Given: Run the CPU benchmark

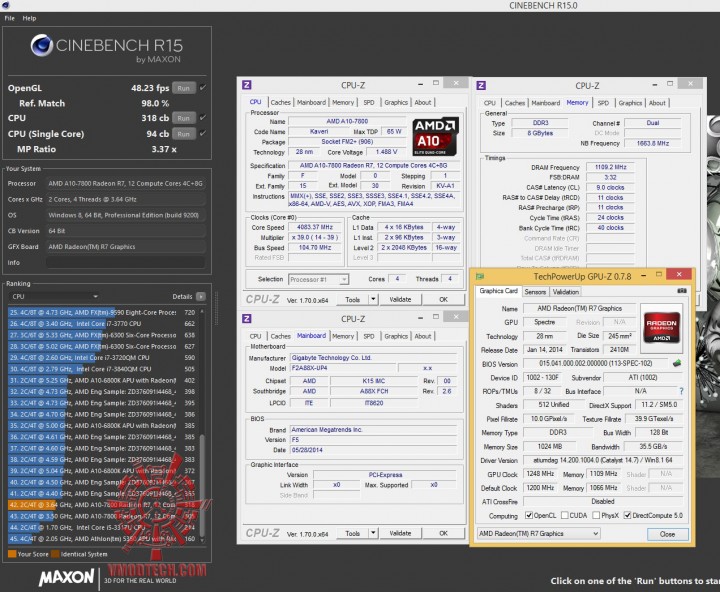Looking at the screenshot, I should [184, 118].
